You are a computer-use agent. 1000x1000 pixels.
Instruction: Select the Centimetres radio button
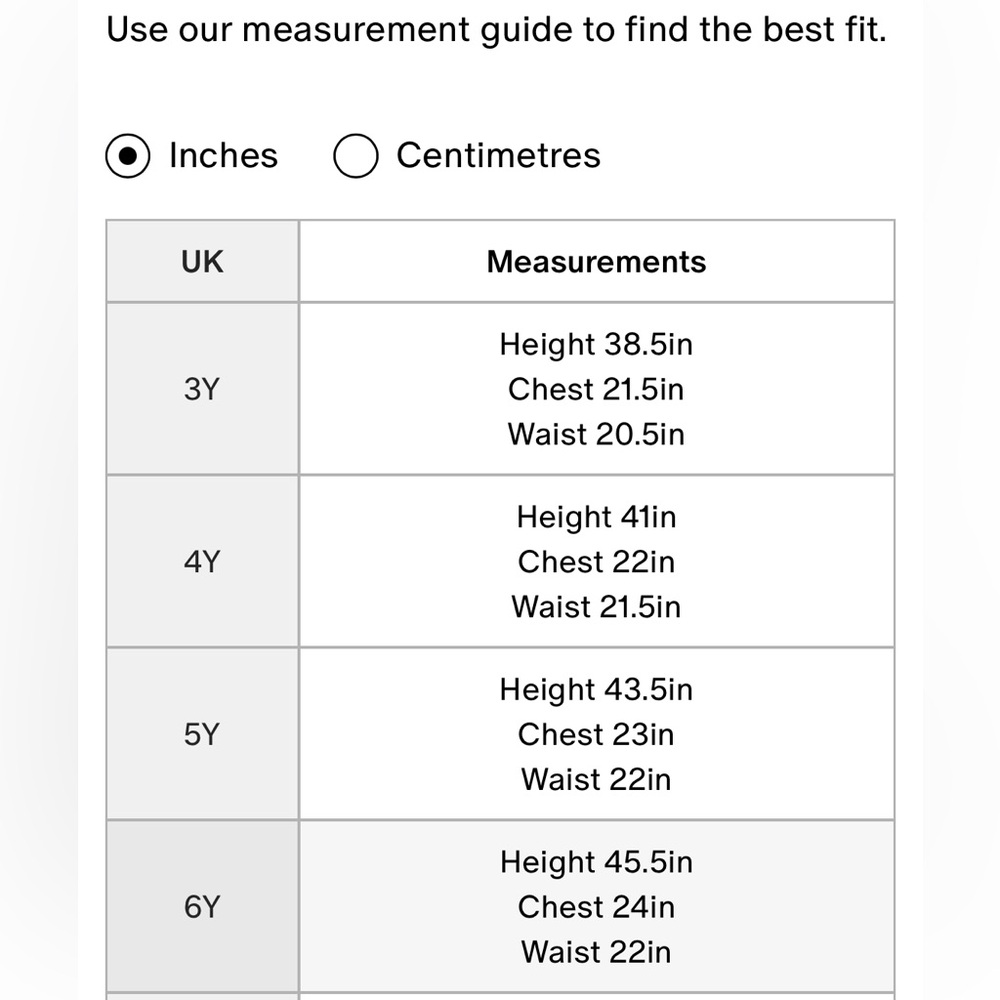(355, 156)
